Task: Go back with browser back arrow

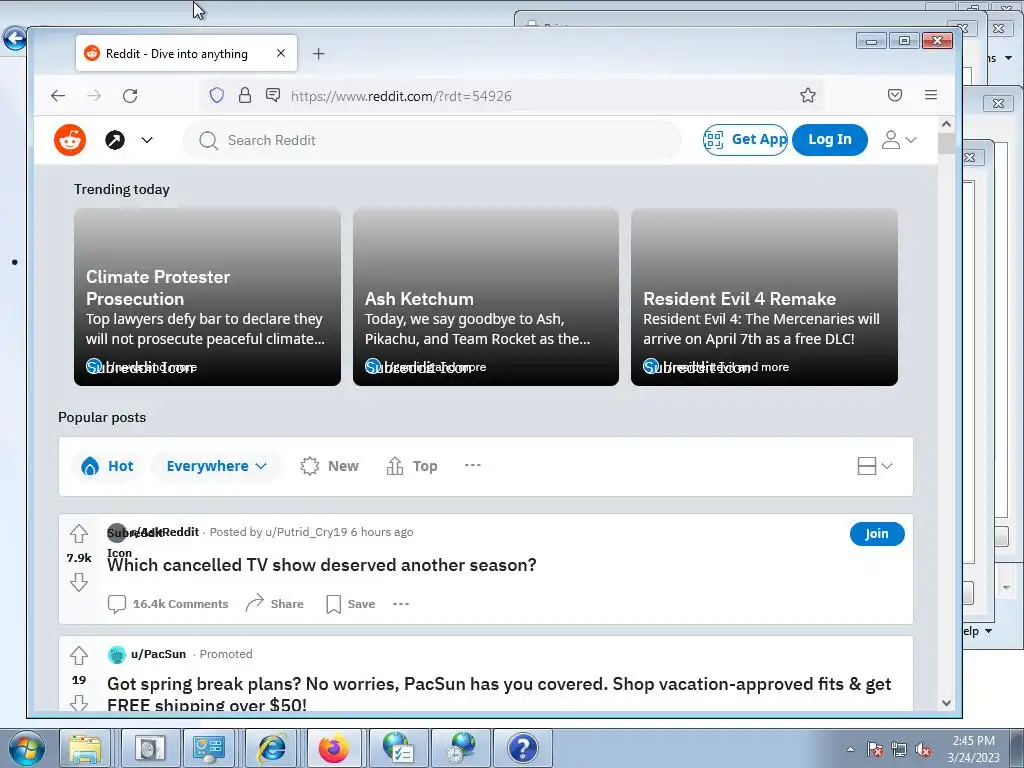Action: (x=58, y=96)
